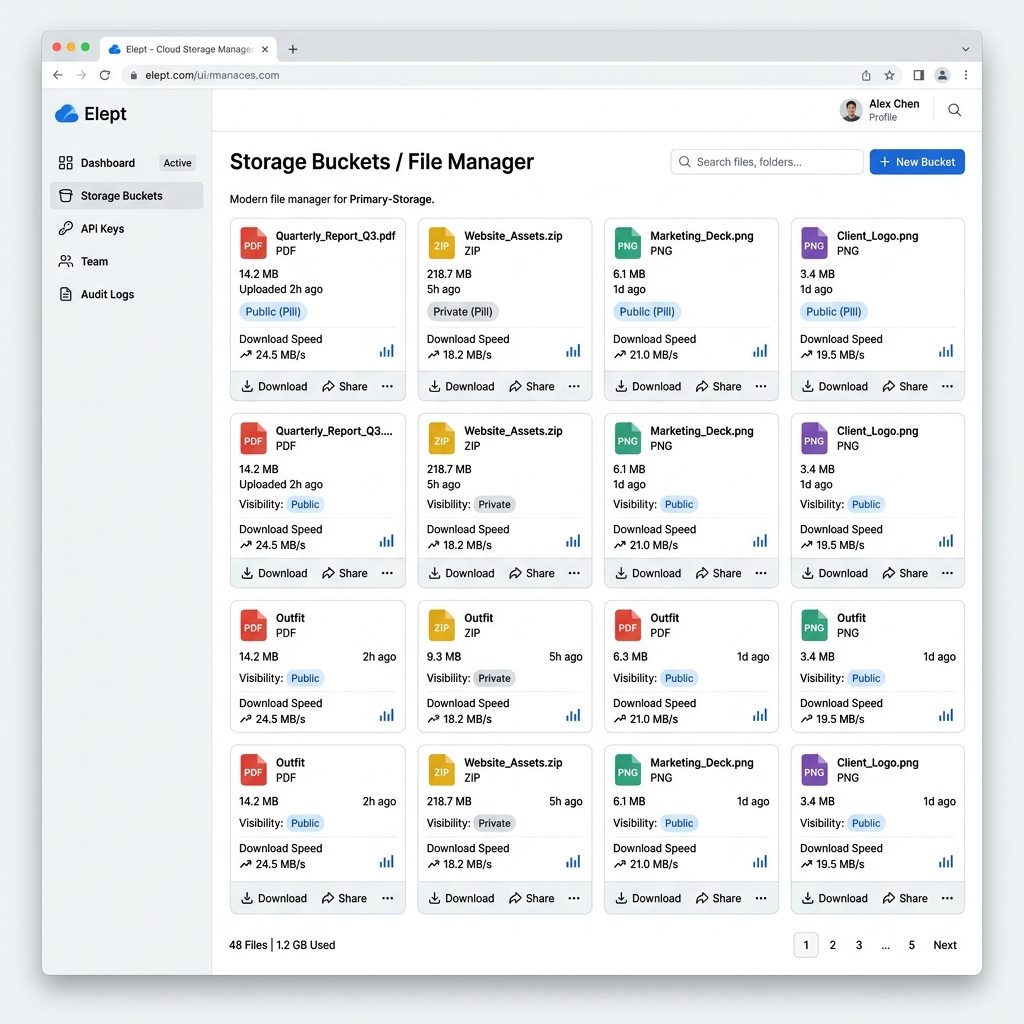Go back in browser history

click(58, 75)
